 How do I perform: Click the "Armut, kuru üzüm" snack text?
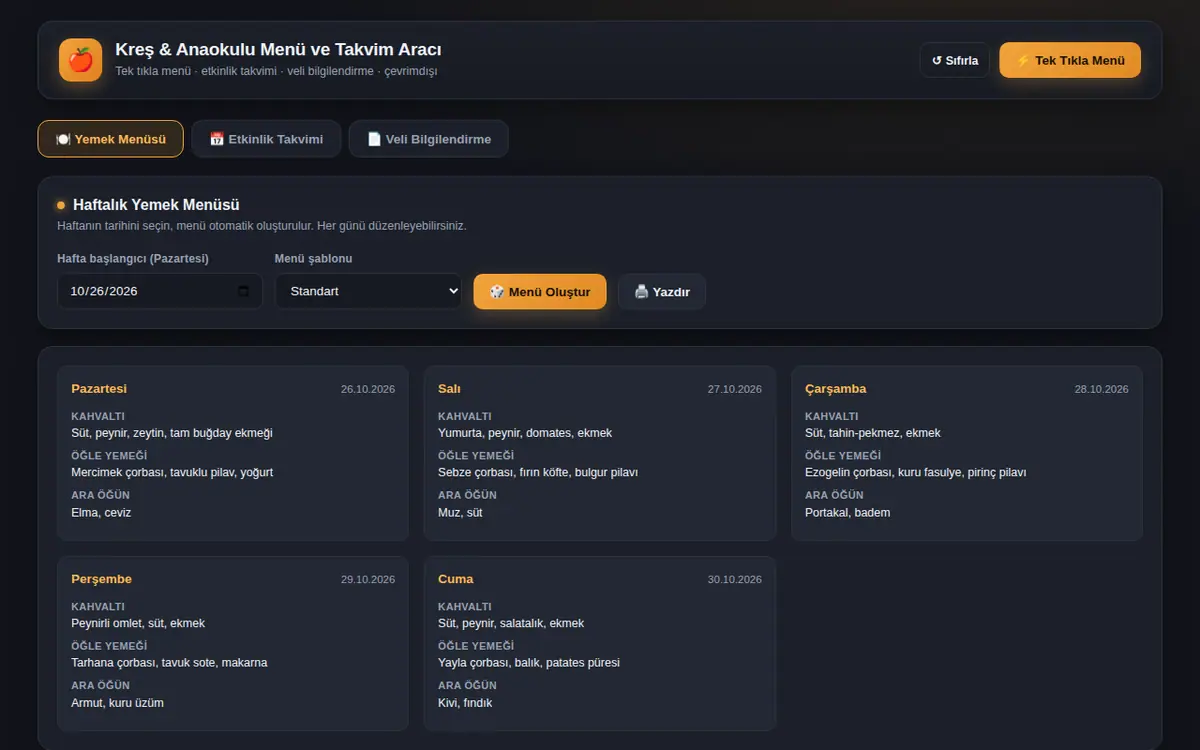coord(117,702)
